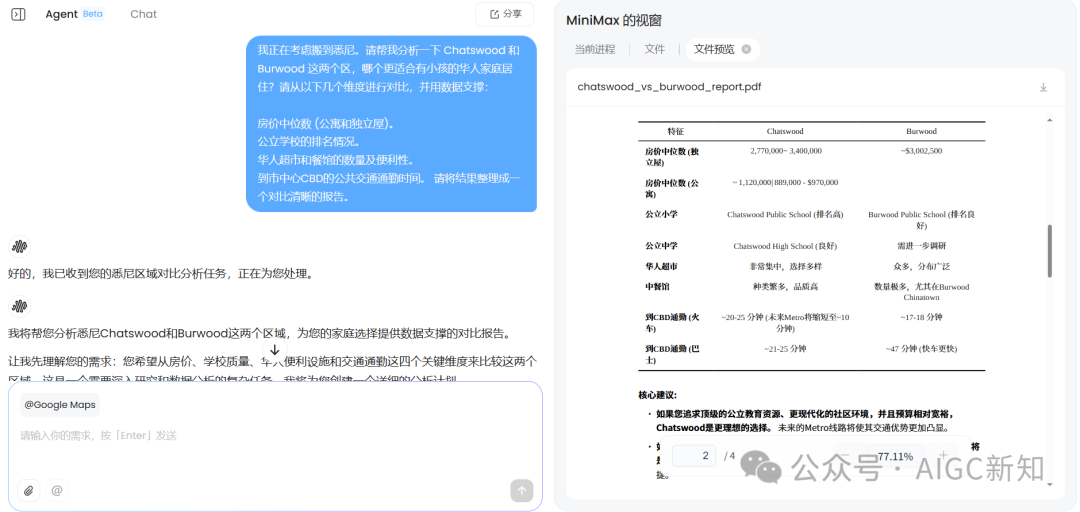Click the 众多，分布广泛 cell
This screenshot has height=512, width=1080.
click(921, 266)
